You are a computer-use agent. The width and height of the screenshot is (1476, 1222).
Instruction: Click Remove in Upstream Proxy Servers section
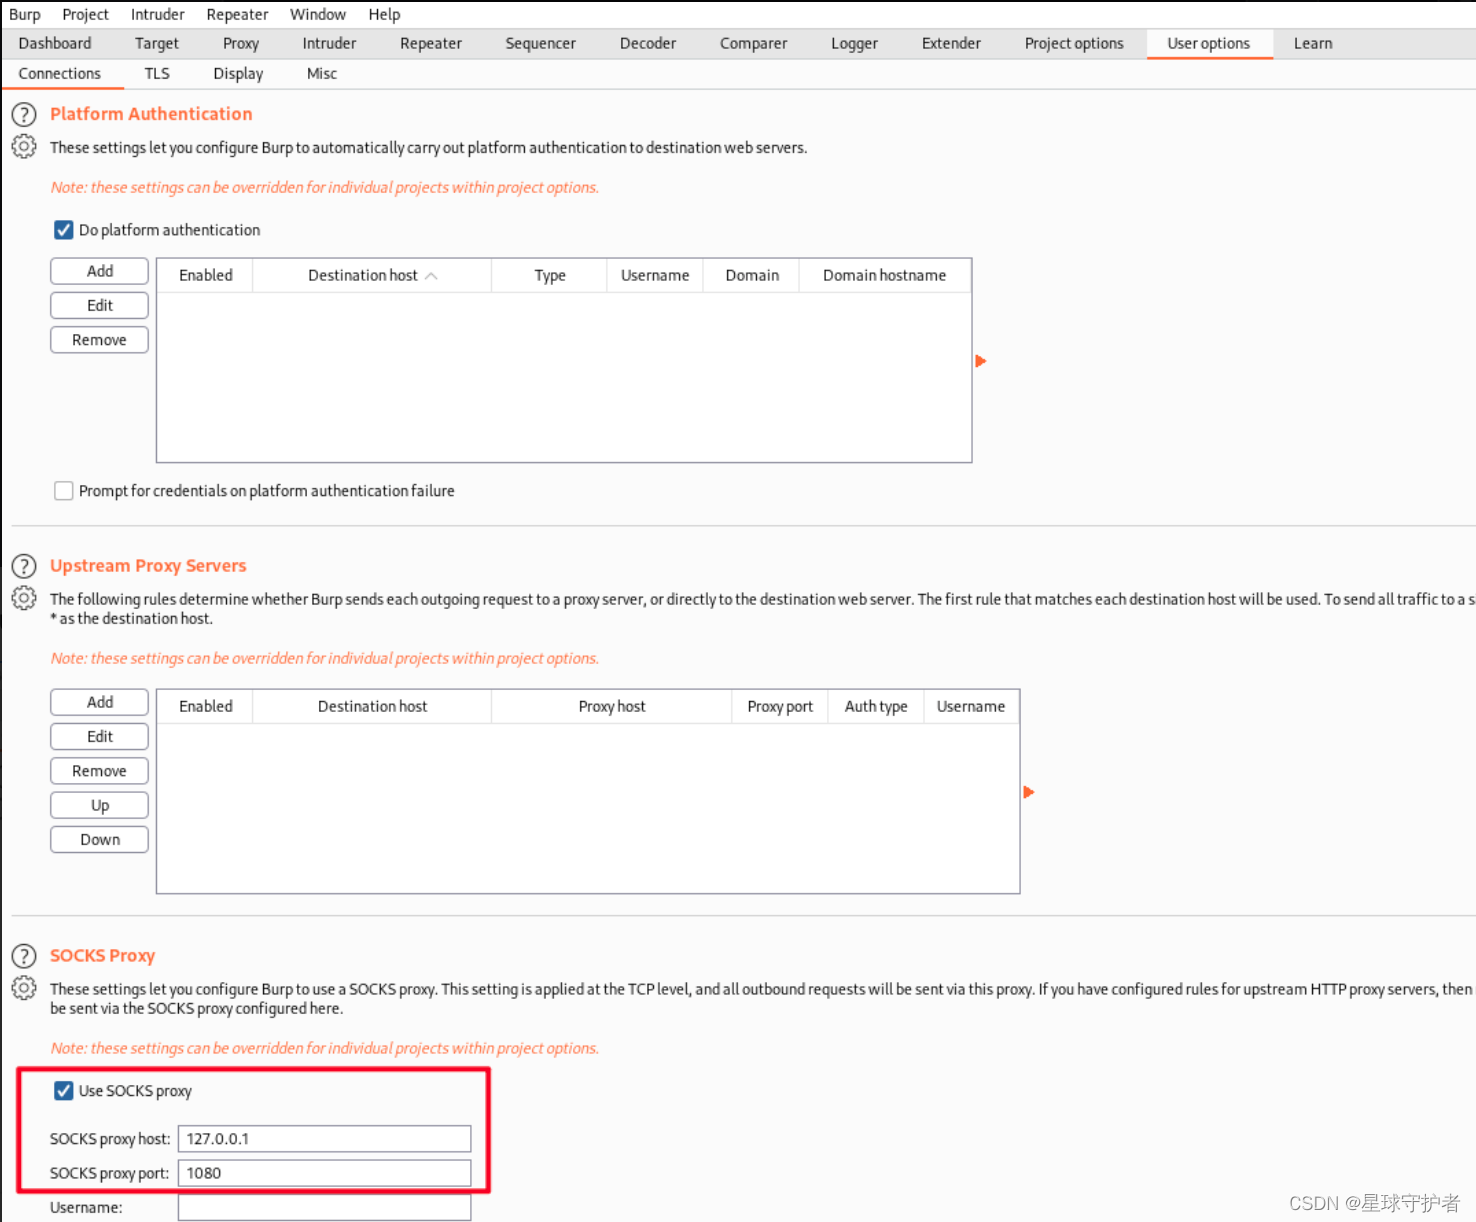click(100, 771)
